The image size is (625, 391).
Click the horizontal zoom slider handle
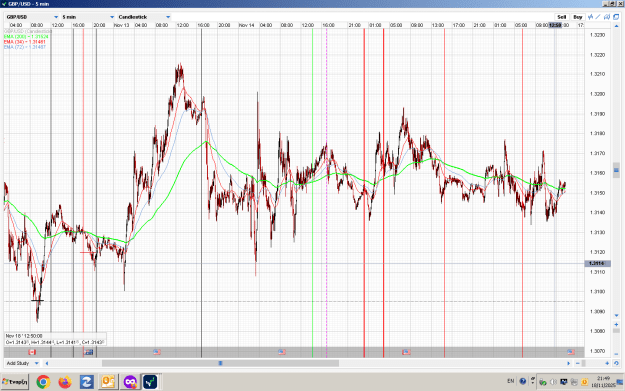[584, 363]
